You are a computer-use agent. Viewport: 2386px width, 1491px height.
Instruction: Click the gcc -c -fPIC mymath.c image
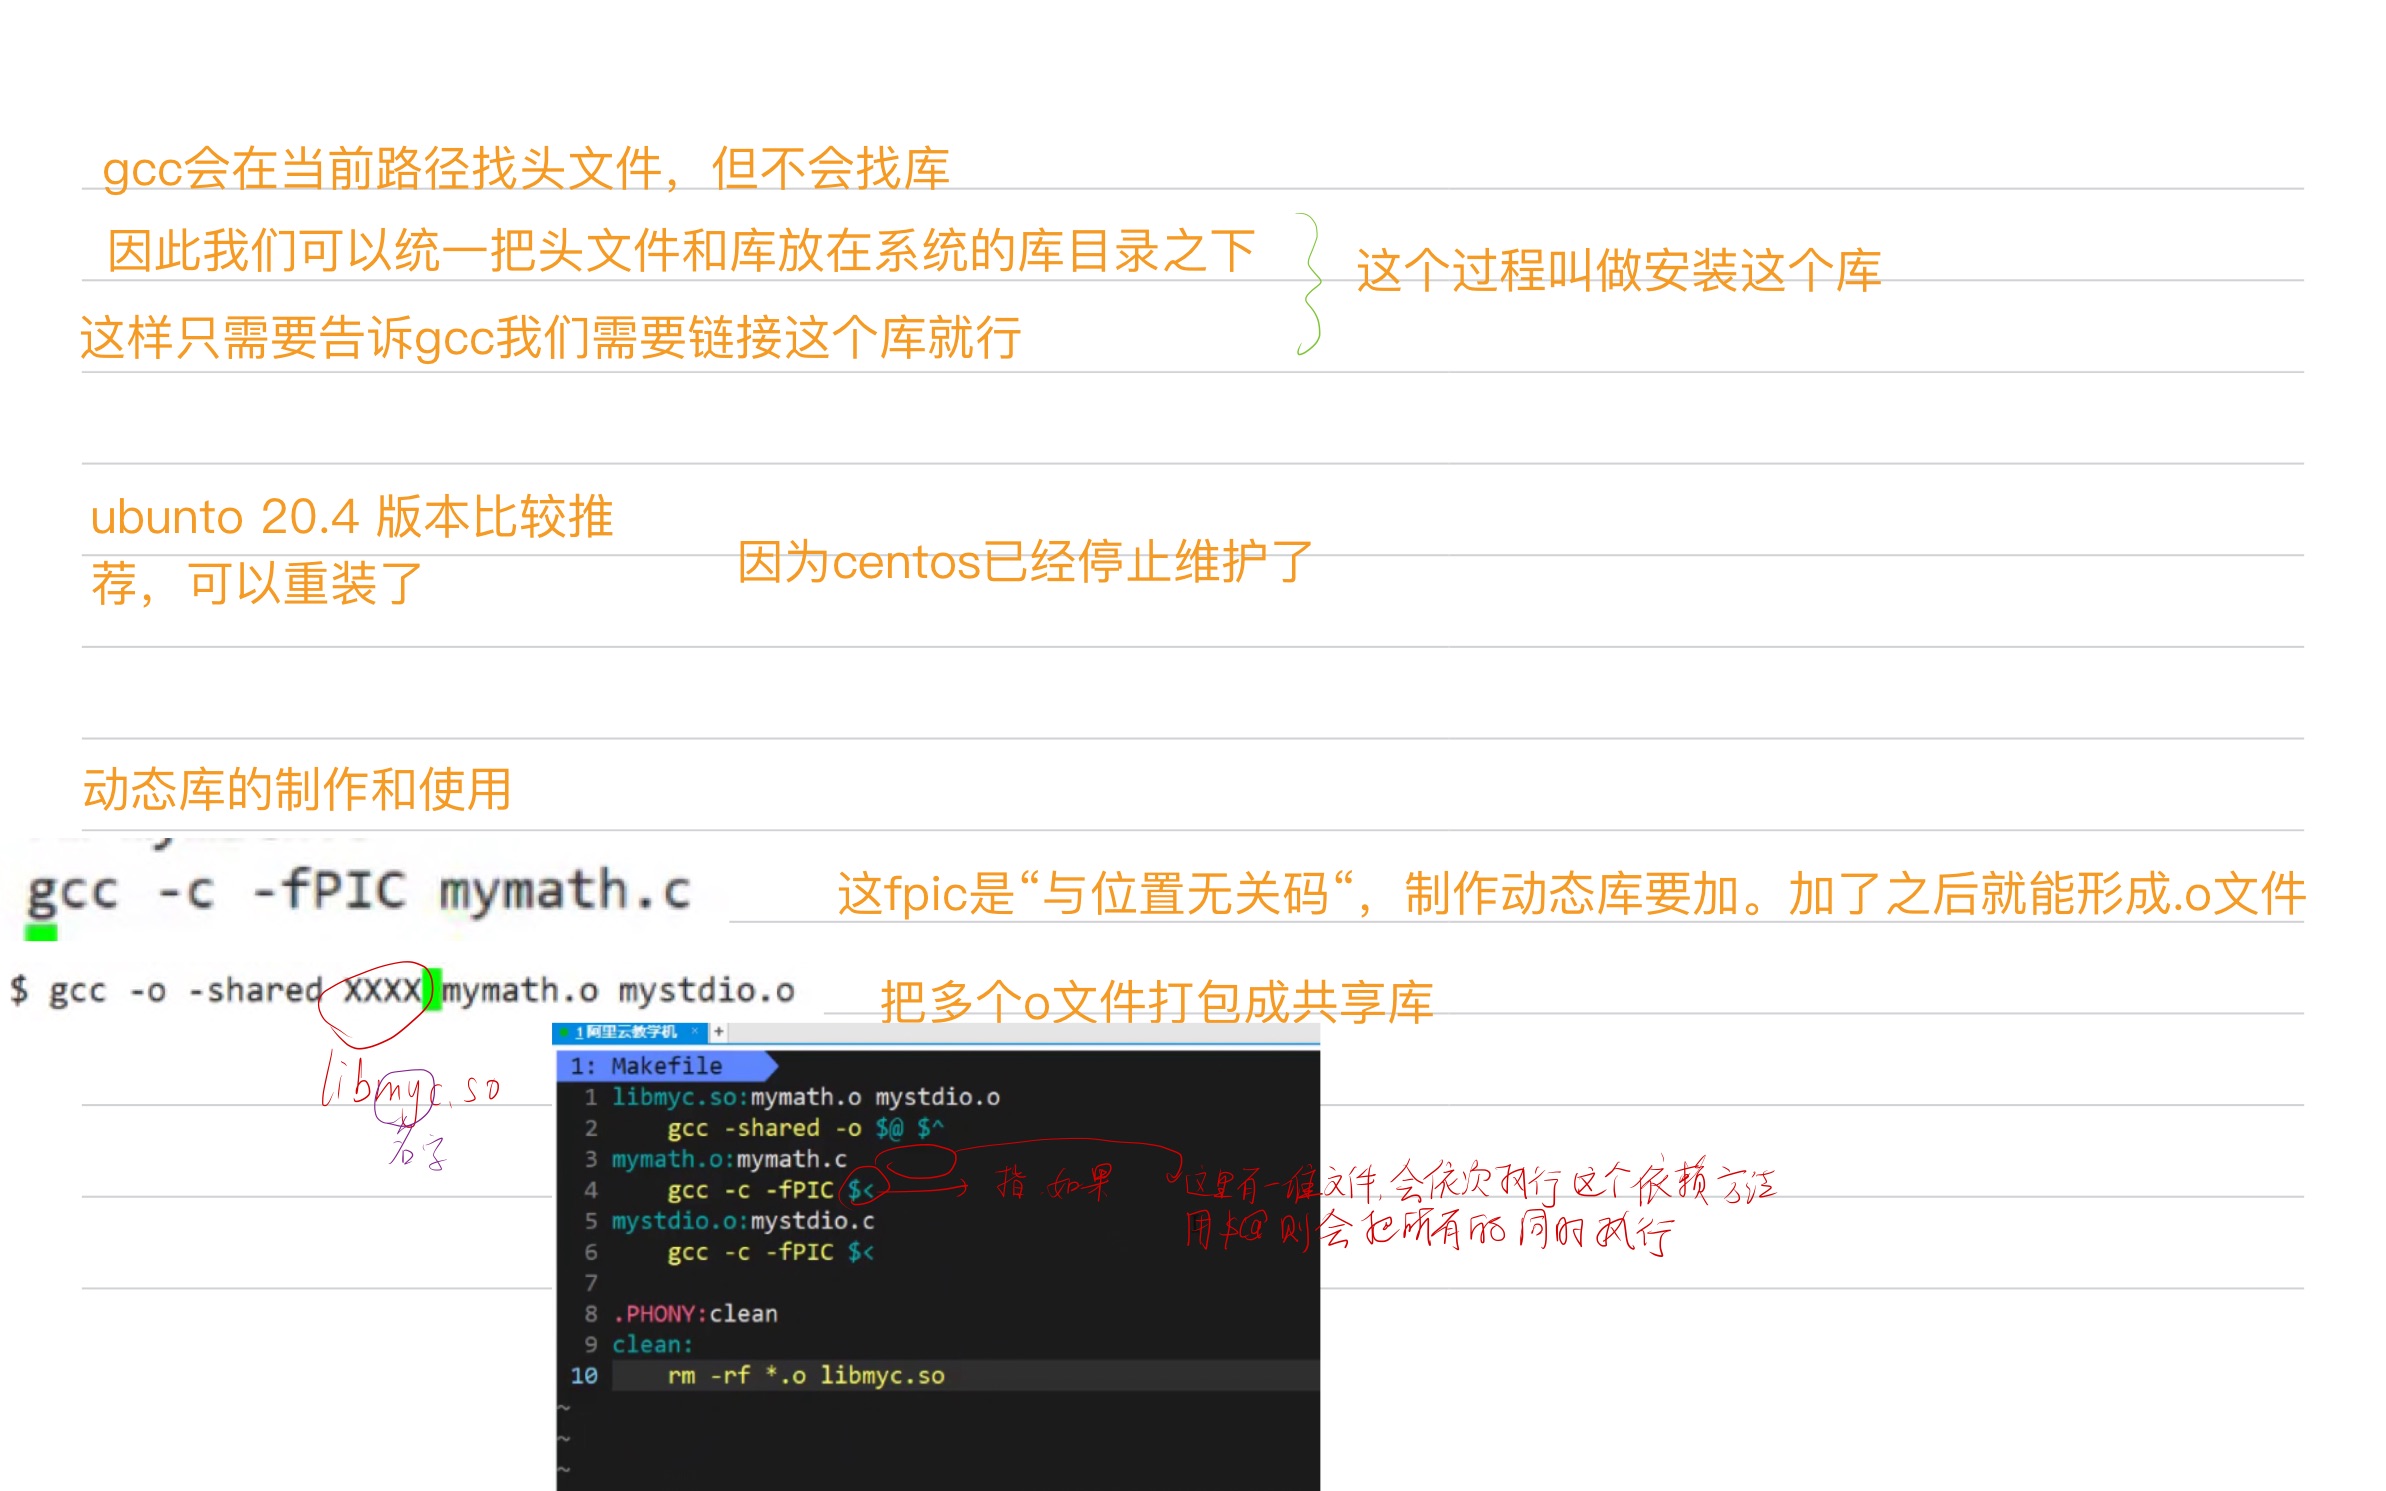pos(360,891)
